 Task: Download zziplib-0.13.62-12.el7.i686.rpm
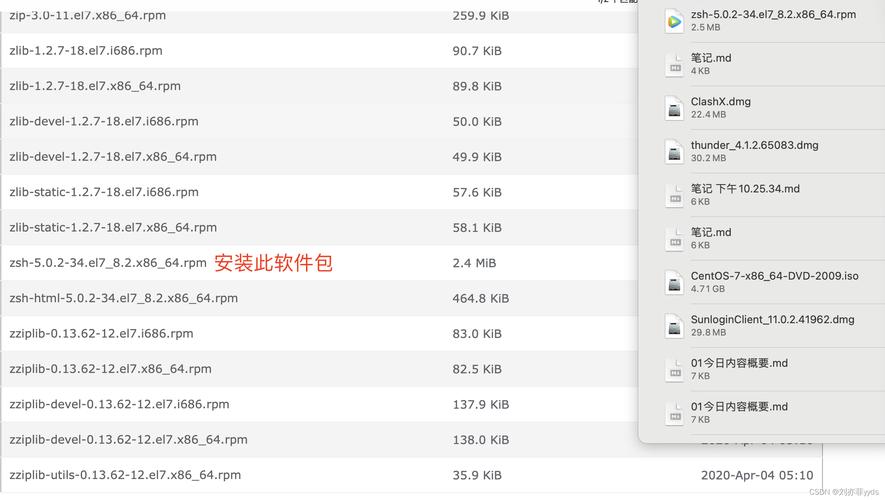point(101,334)
